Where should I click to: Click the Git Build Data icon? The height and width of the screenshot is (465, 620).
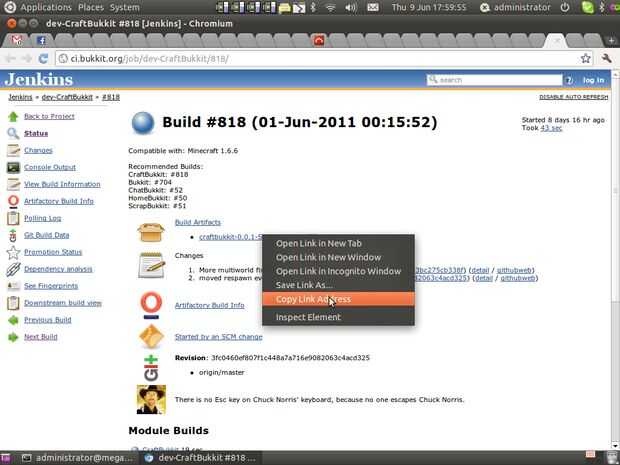pos(13,235)
